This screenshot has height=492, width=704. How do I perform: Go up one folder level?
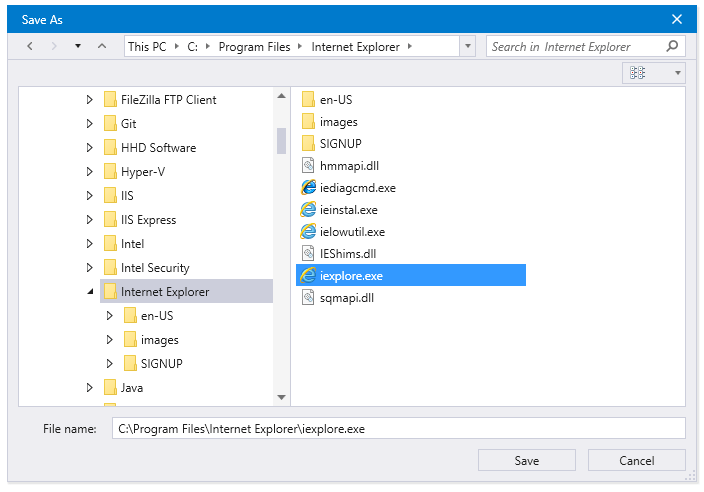102,46
